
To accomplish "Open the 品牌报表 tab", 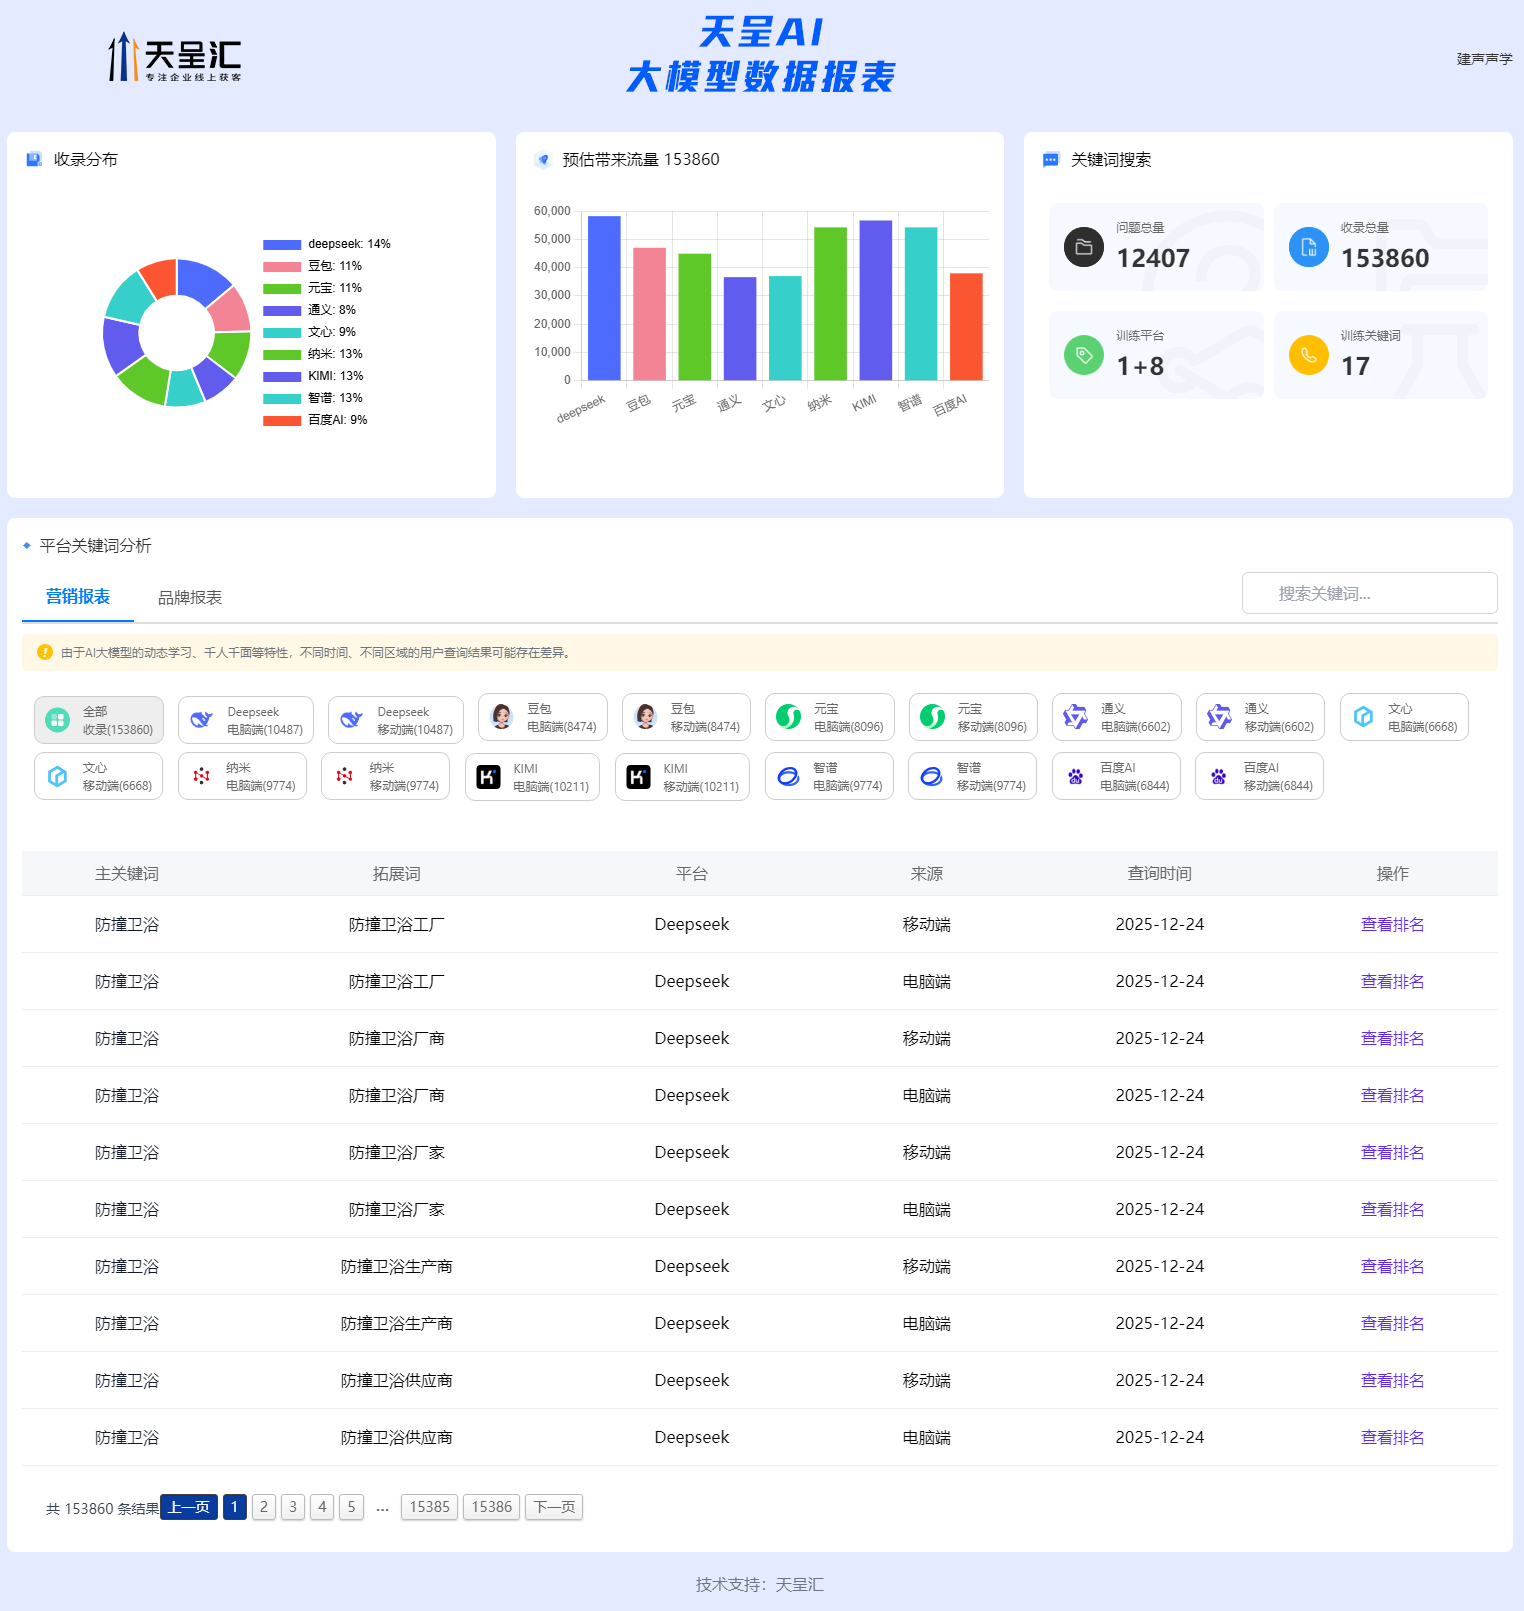I will click(190, 598).
